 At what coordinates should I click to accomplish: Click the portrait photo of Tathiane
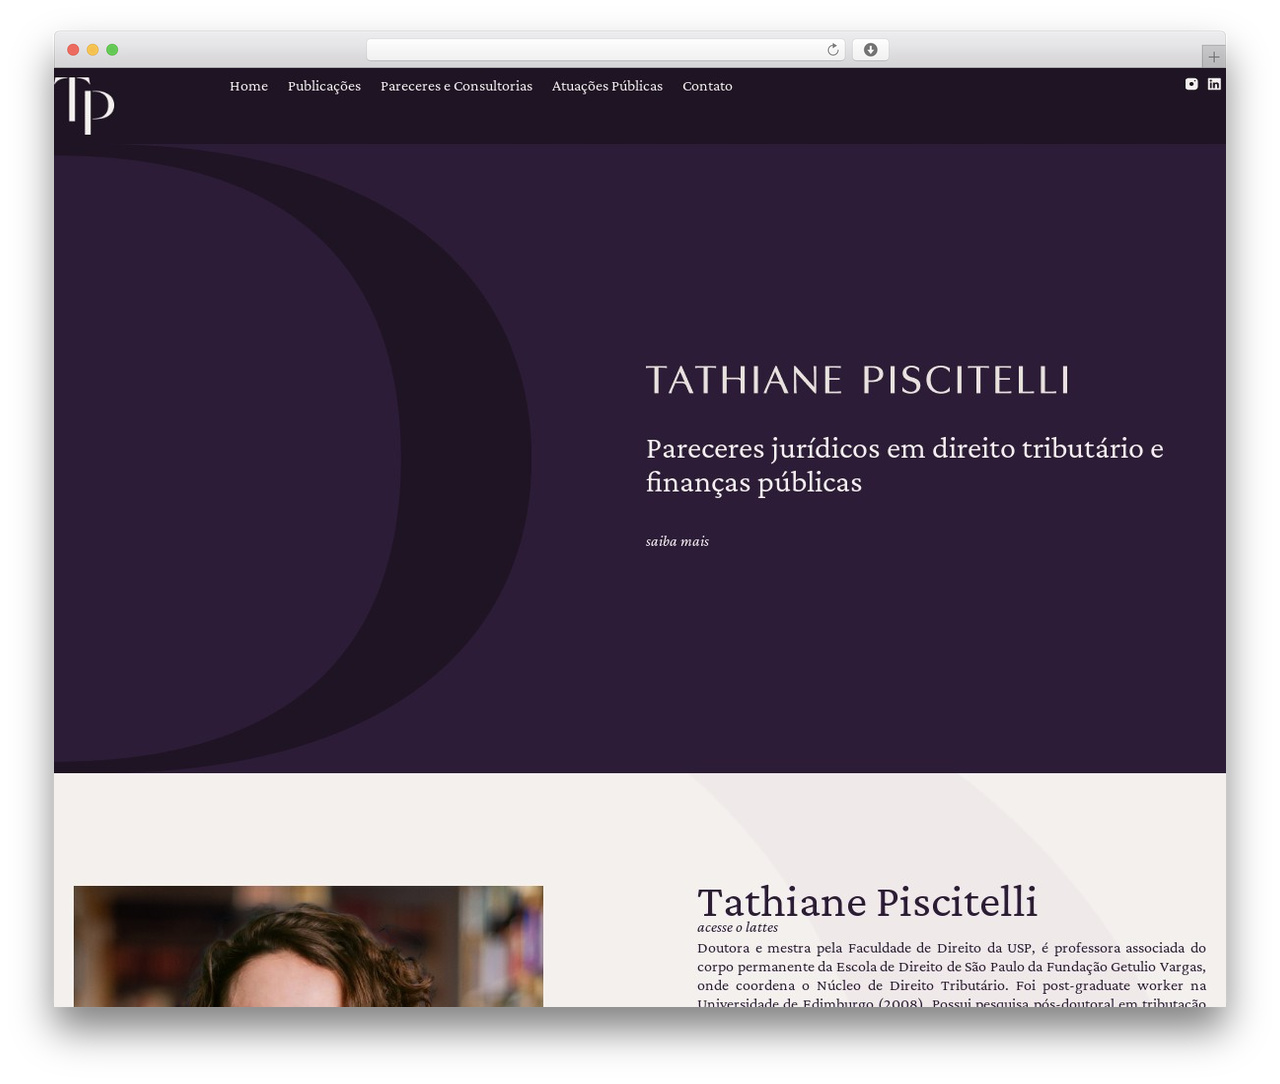click(308, 946)
